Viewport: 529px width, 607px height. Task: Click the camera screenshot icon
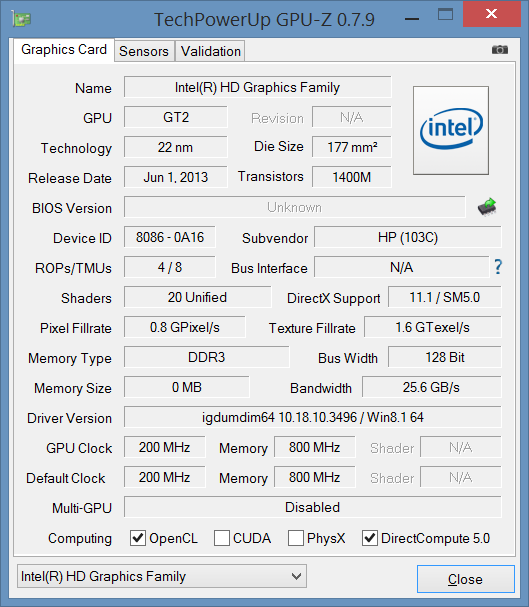pyautogui.click(x=500, y=50)
